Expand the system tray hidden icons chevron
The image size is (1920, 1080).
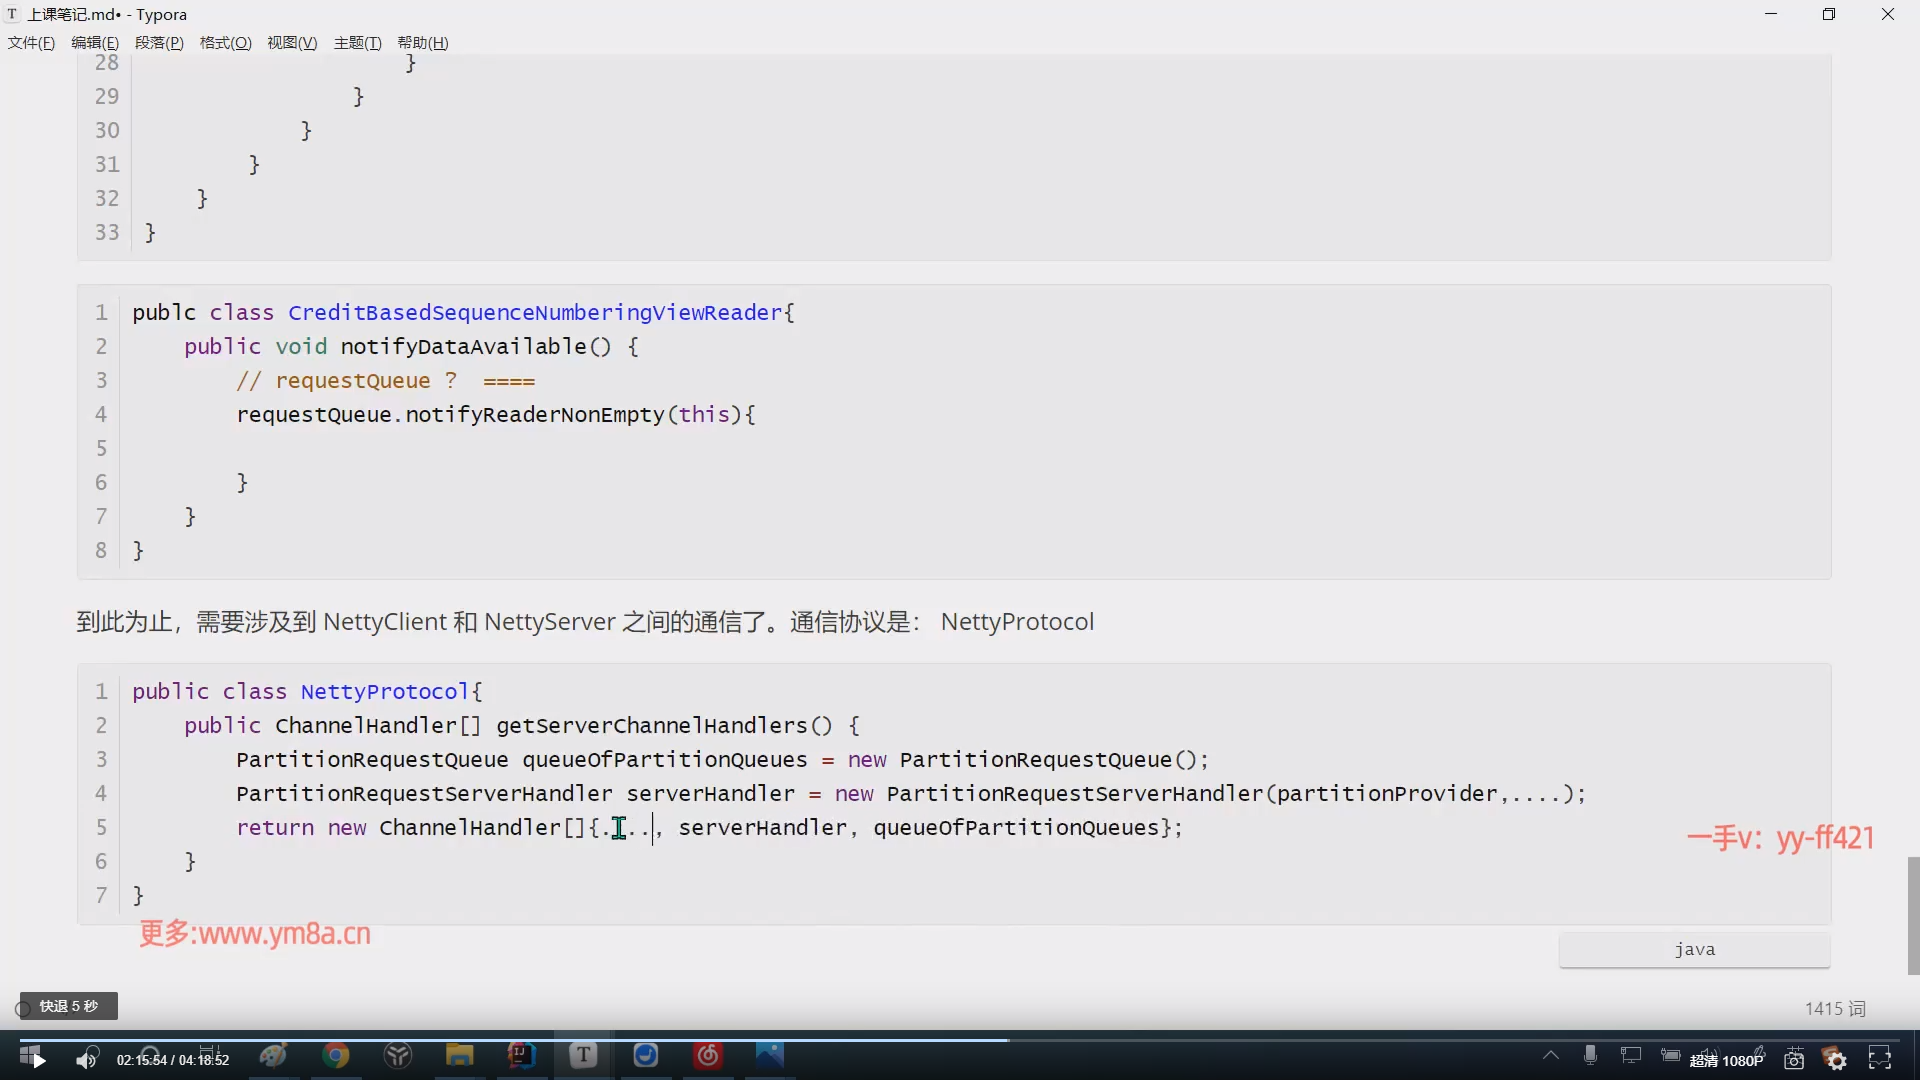1551,1056
